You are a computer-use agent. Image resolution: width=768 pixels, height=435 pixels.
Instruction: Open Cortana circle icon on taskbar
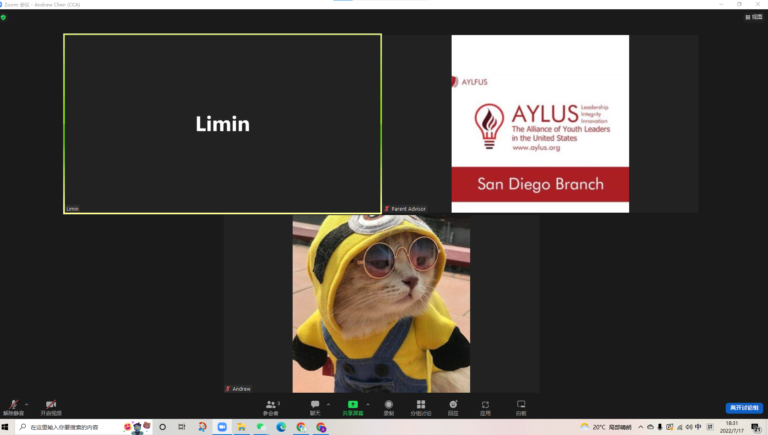coord(163,427)
